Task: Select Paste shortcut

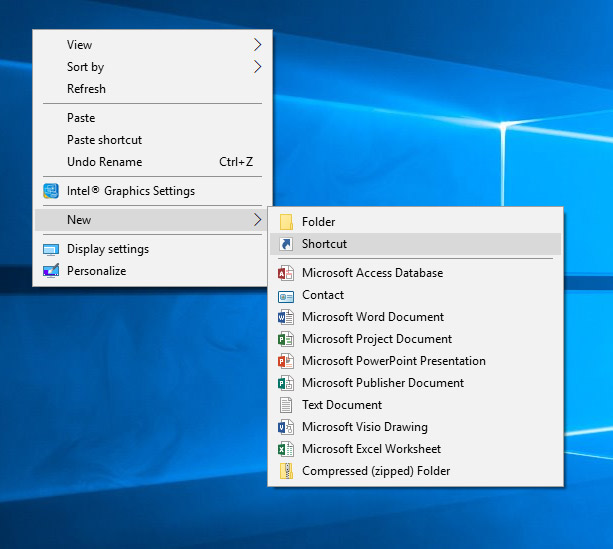Action: [x=152, y=140]
